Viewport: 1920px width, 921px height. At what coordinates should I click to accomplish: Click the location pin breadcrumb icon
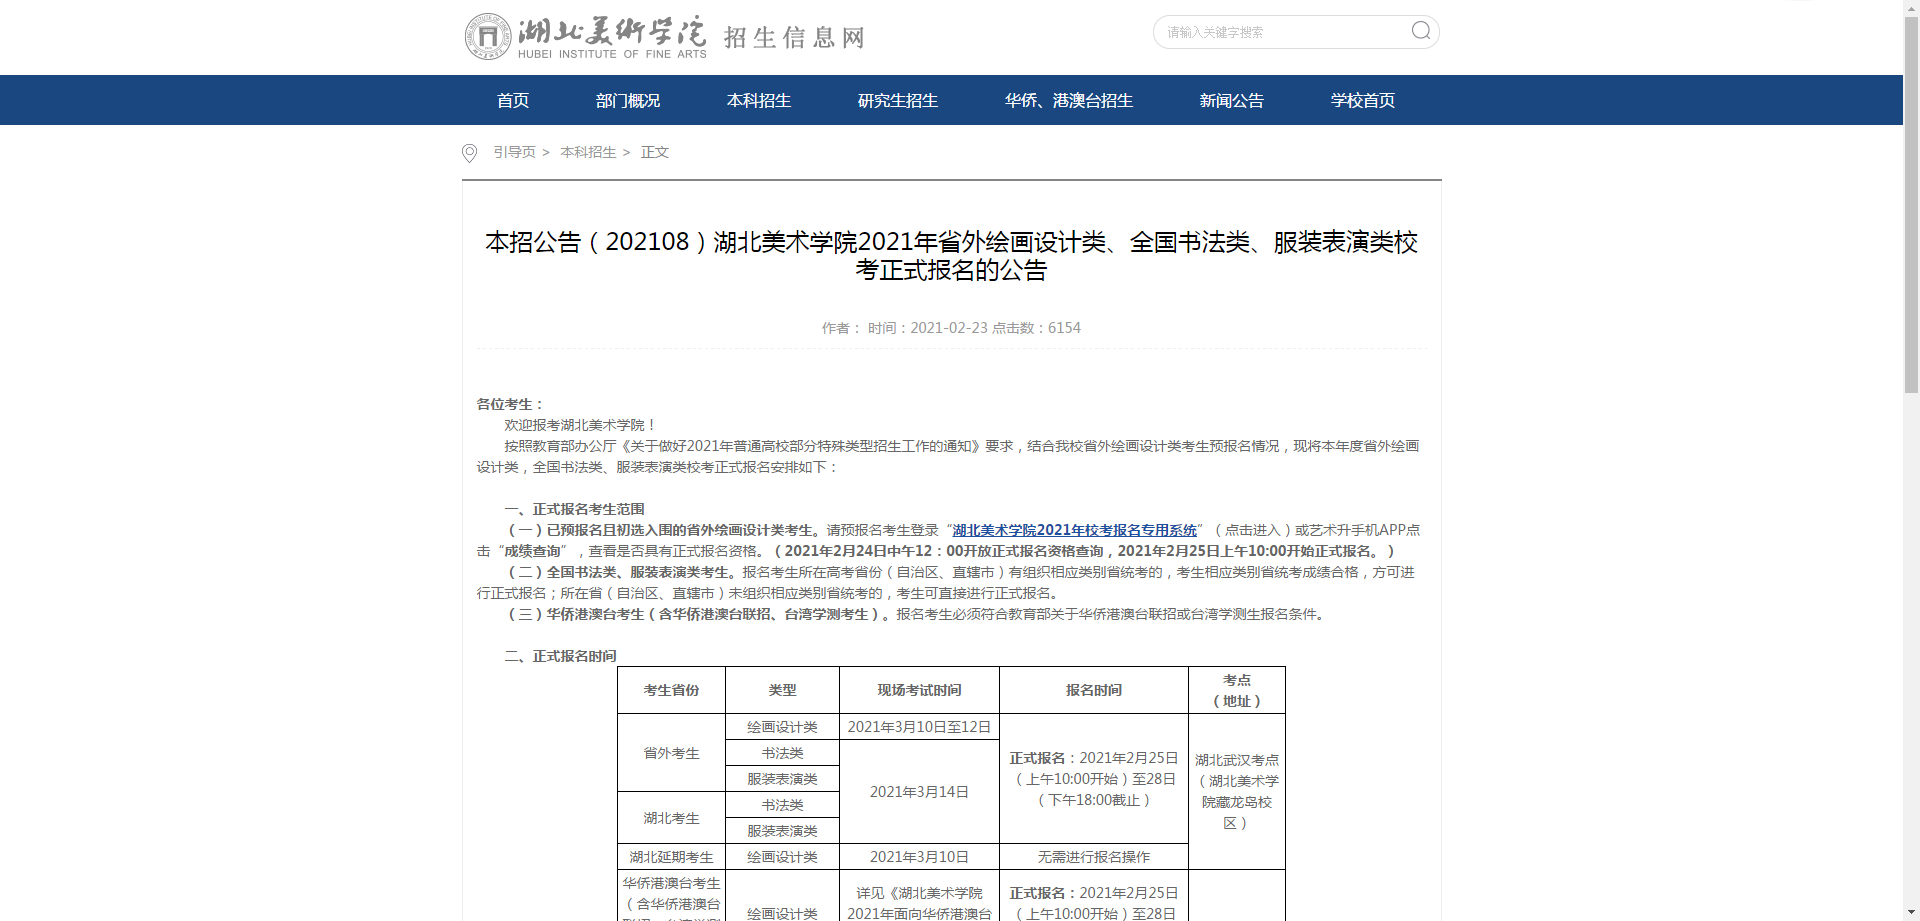[469, 153]
